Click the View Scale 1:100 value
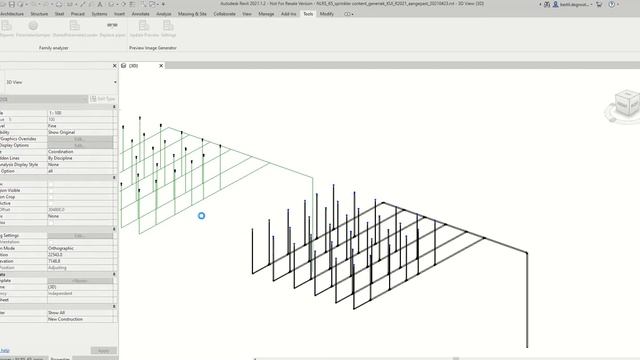This screenshot has width=640, height=360. point(80,113)
